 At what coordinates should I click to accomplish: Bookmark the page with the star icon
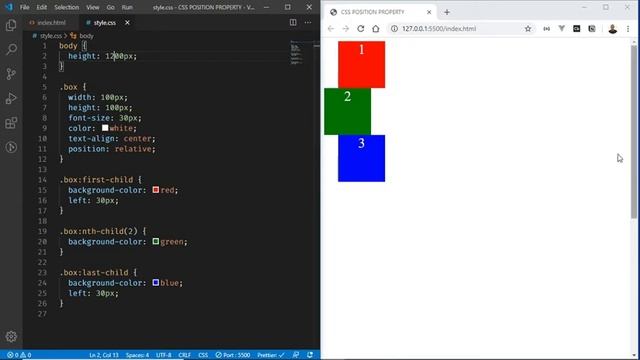pos(528,29)
